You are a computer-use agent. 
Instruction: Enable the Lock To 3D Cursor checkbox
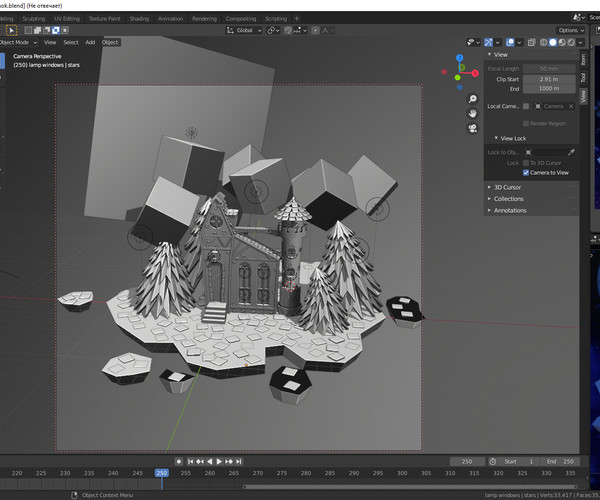click(526, 162)
